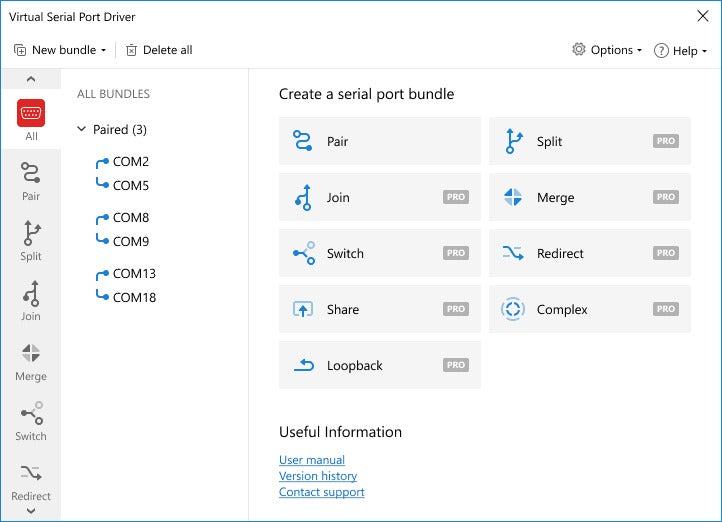Image resolution: width=722 pixels, height=522 pixels.
Task: Open the Options menu
Action: click(607, 50)
